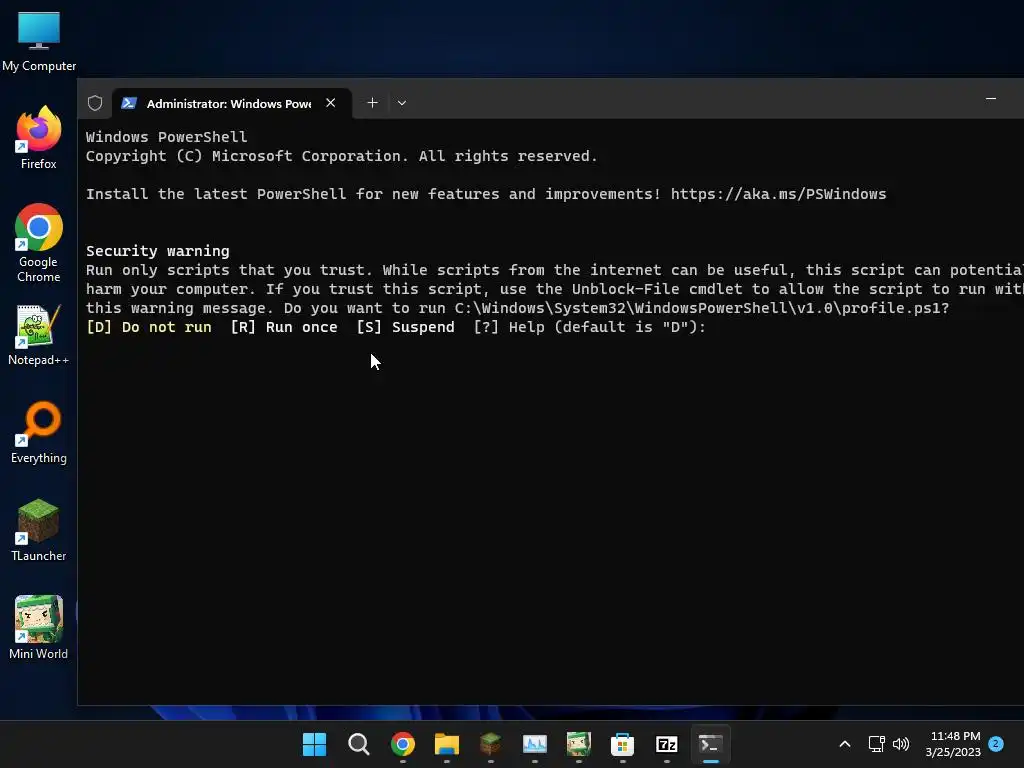The image size is (1024, 768).
Task: Open Mini World from the taskbar
Action: (x=579, y=744)
